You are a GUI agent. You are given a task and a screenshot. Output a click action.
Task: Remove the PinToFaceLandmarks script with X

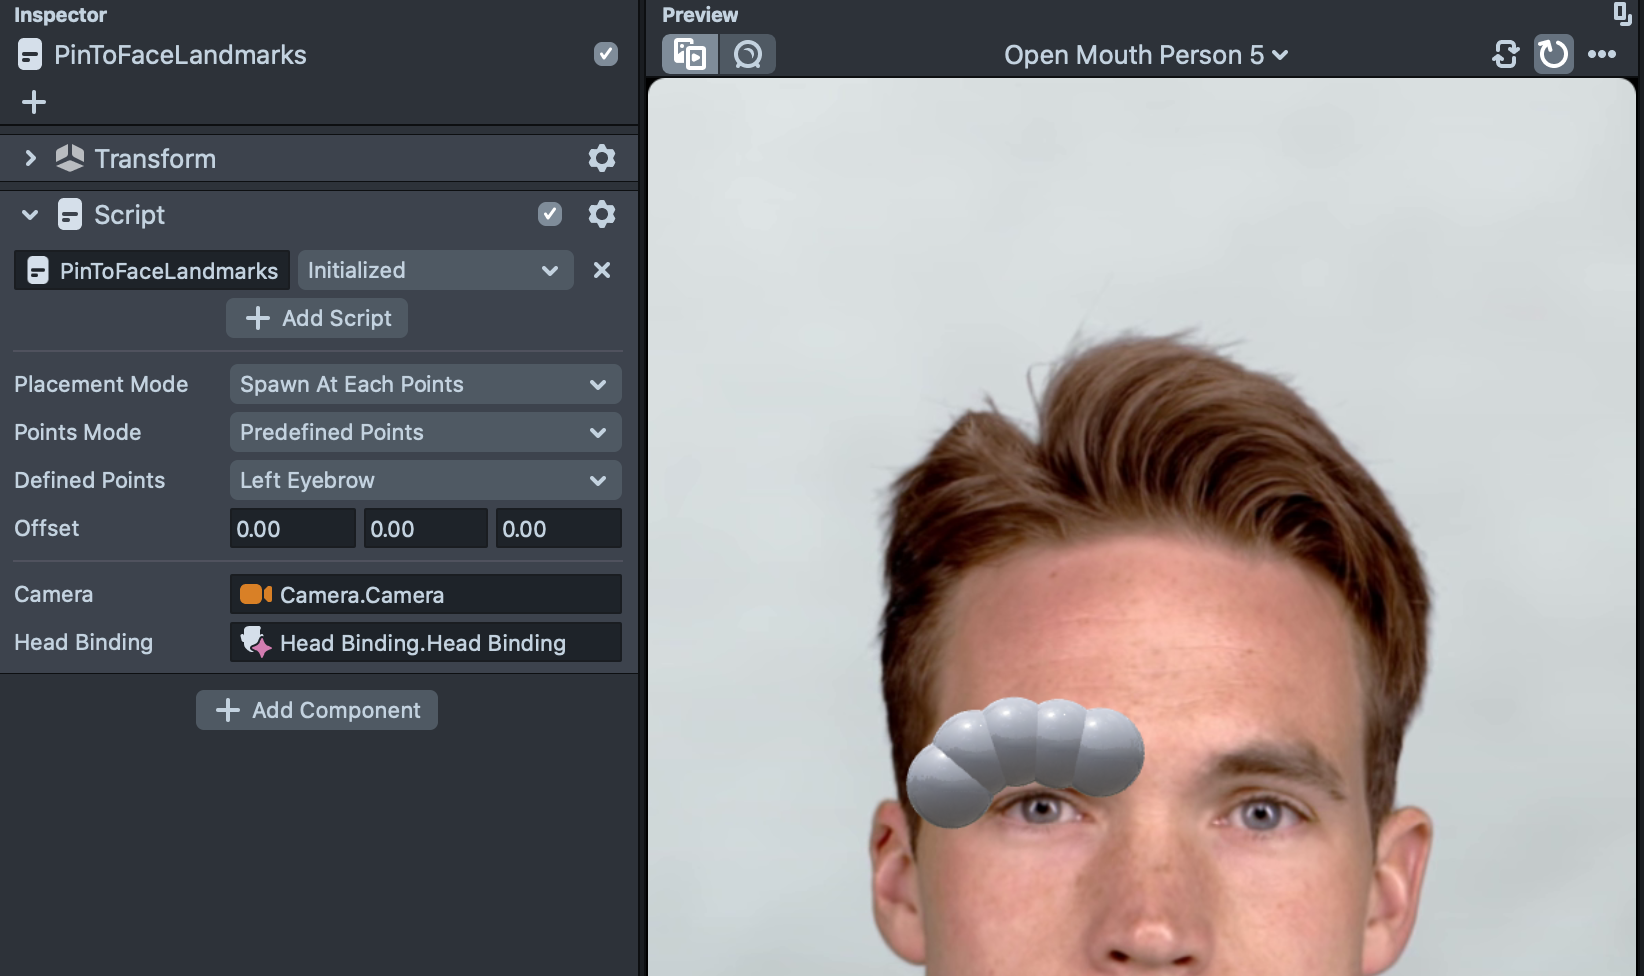pyautogui.click(x=601, y=270)
